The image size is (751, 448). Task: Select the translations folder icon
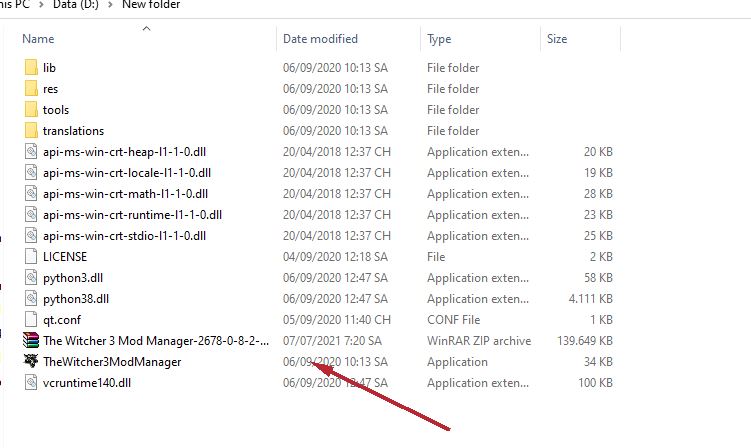[x=30, y=131]
